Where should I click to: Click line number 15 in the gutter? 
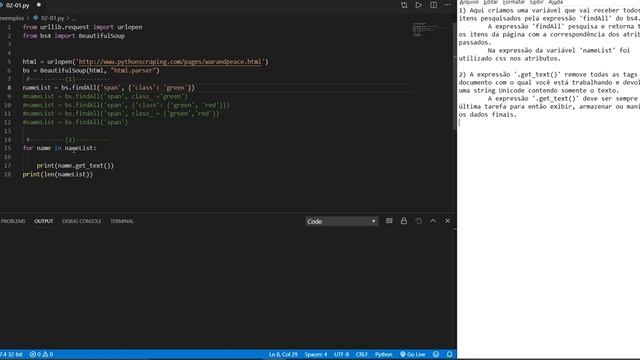(x=8, y=148)
